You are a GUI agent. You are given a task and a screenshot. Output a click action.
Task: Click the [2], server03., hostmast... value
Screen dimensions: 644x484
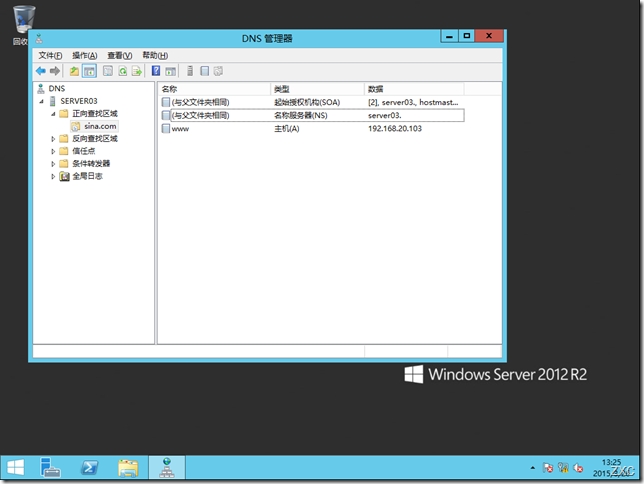coord(413,102)
